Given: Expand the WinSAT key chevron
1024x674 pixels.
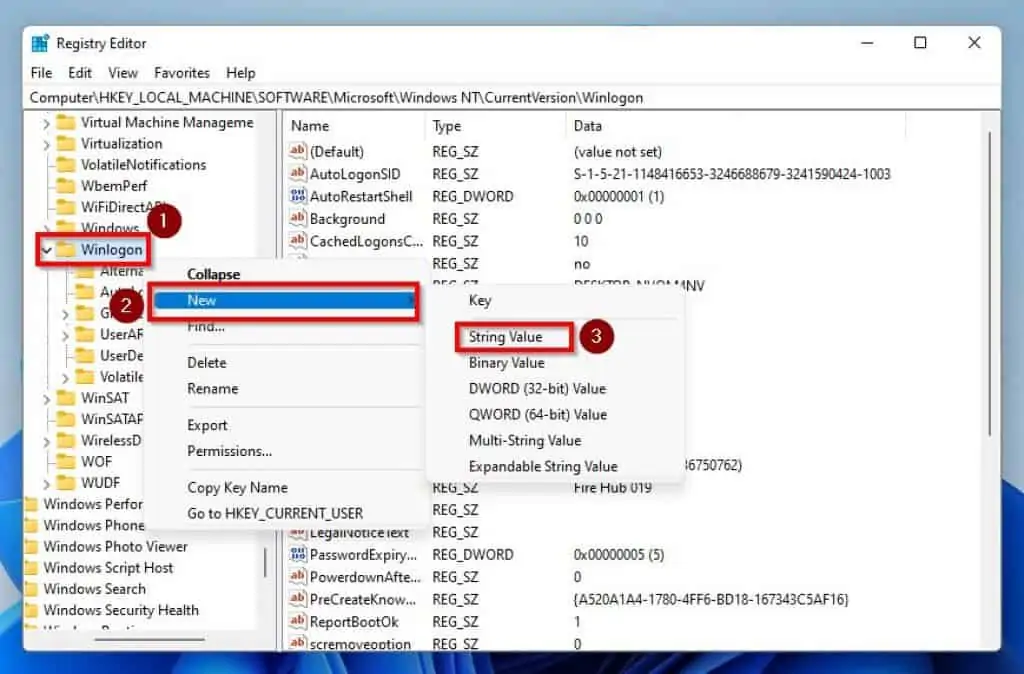Looking at the screenshot, I should pyautogui.click(x=46, y=398).
